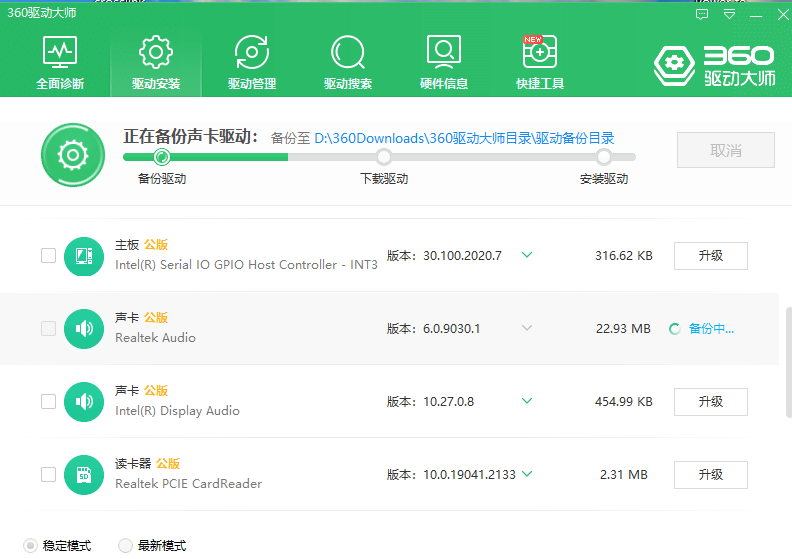Expand version dropdown for 30.100.2020.7

tap(527, 255)
